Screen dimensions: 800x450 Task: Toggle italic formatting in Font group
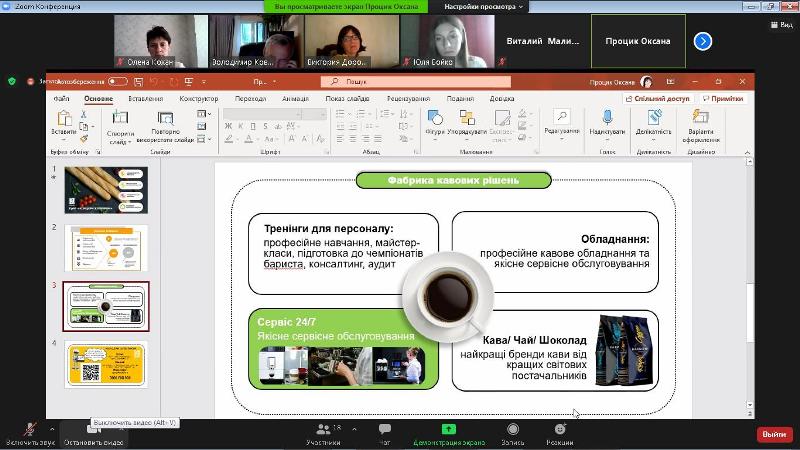tap(241, 126)
